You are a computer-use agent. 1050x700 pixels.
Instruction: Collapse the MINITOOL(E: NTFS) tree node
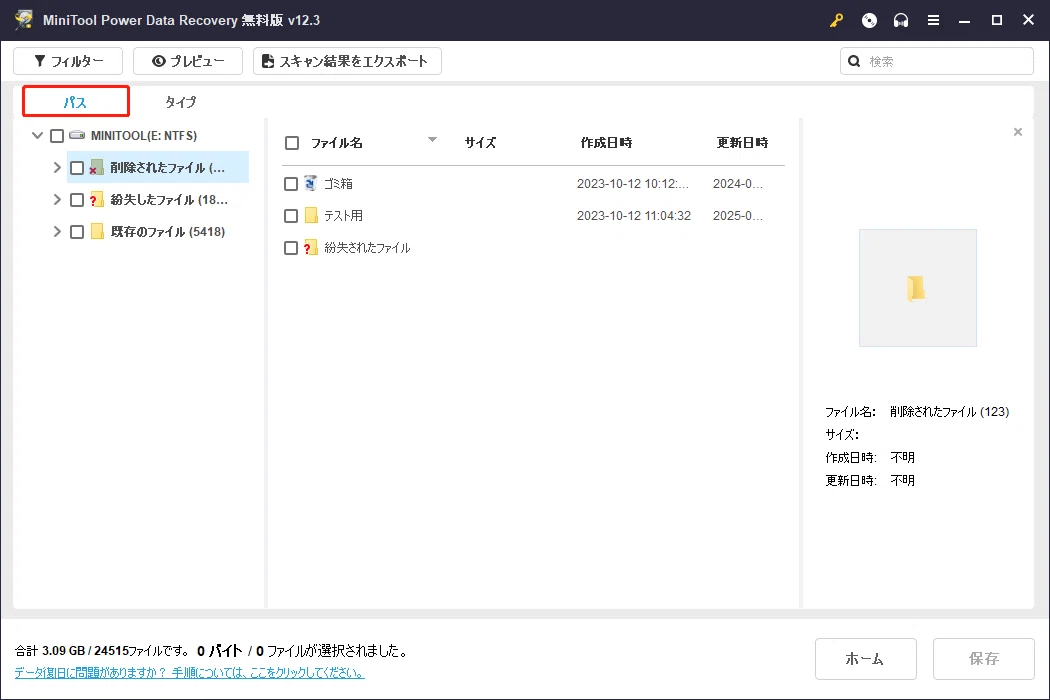38,135
